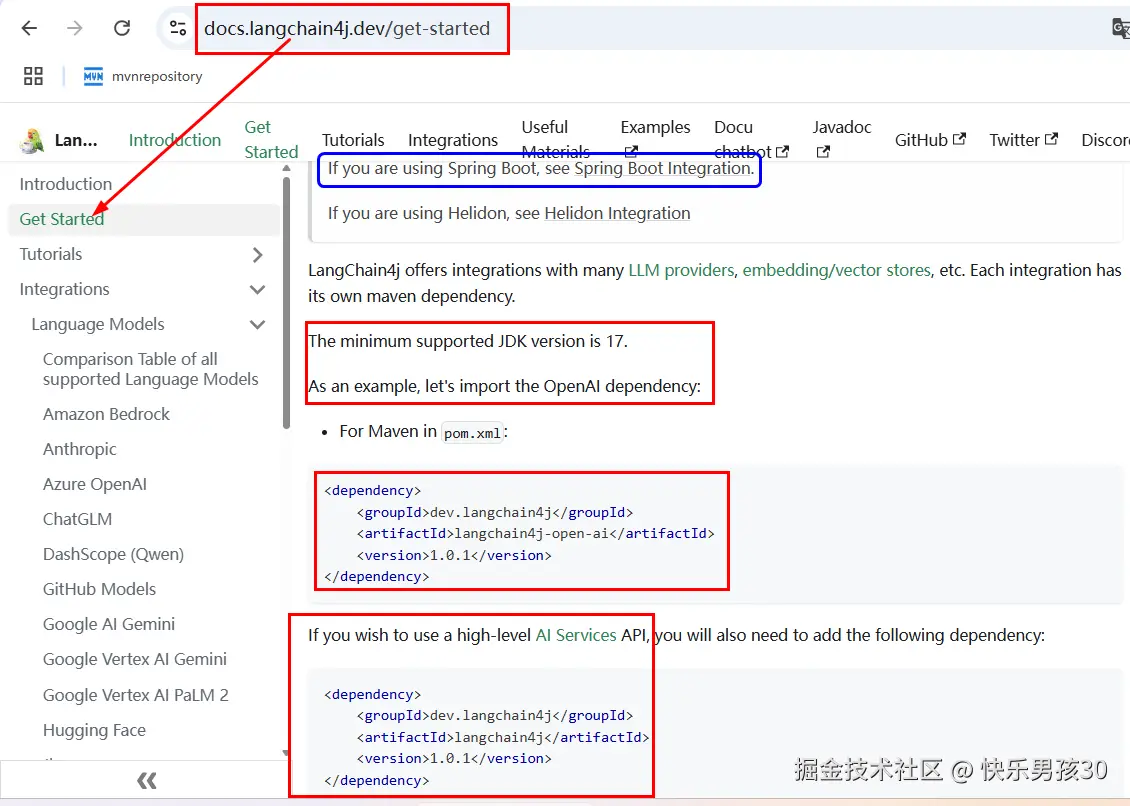Open site information icon in address bar
1130x806 pixels.
click(x=177, y=28)
